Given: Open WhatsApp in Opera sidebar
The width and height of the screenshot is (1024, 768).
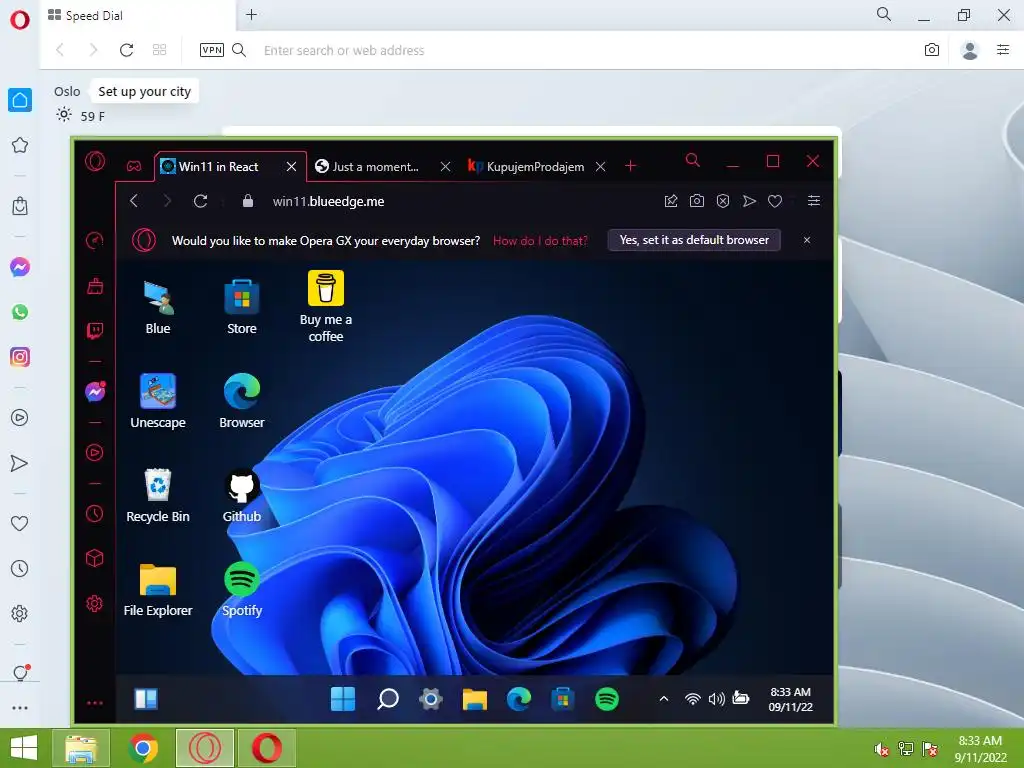Looking at the screenshot, I should click(x=20, y=312).
